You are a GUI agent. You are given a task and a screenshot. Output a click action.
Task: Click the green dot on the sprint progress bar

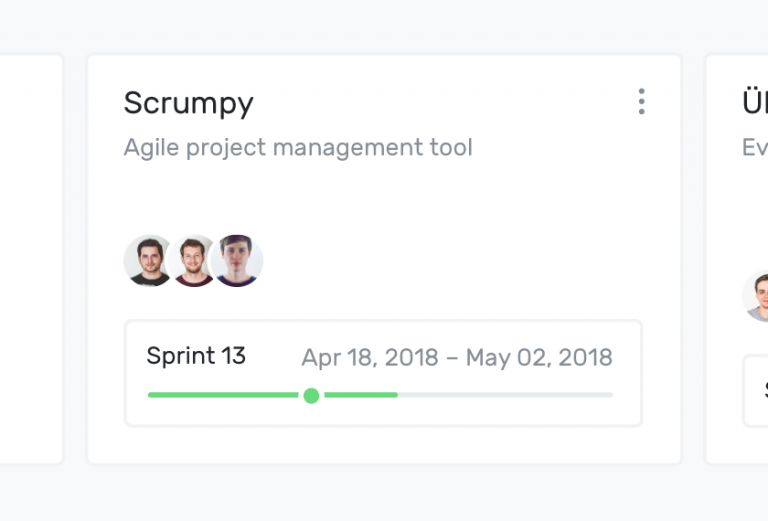pos(311,395)
